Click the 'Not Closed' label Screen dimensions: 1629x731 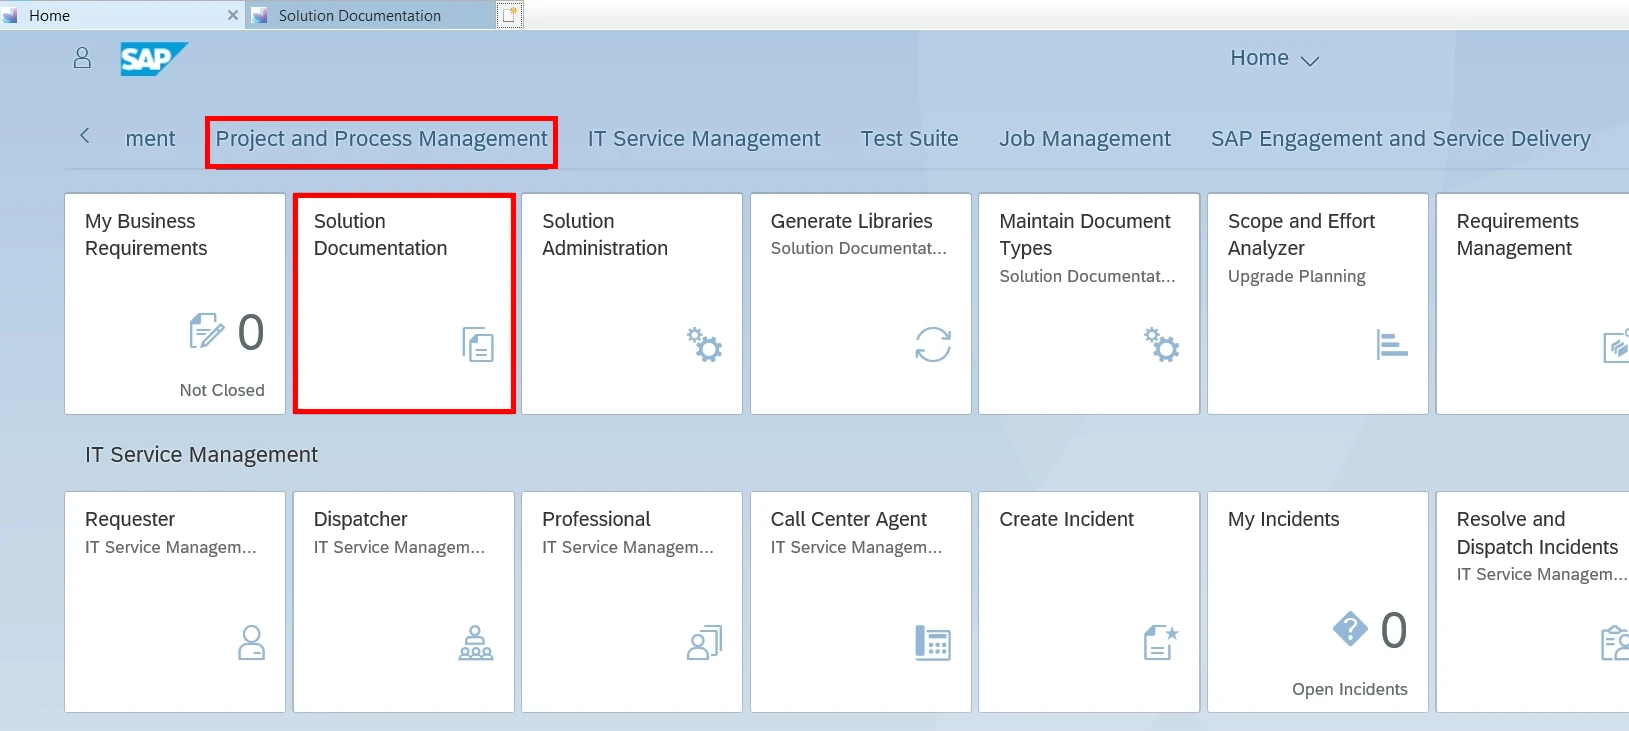click(222, 390)
